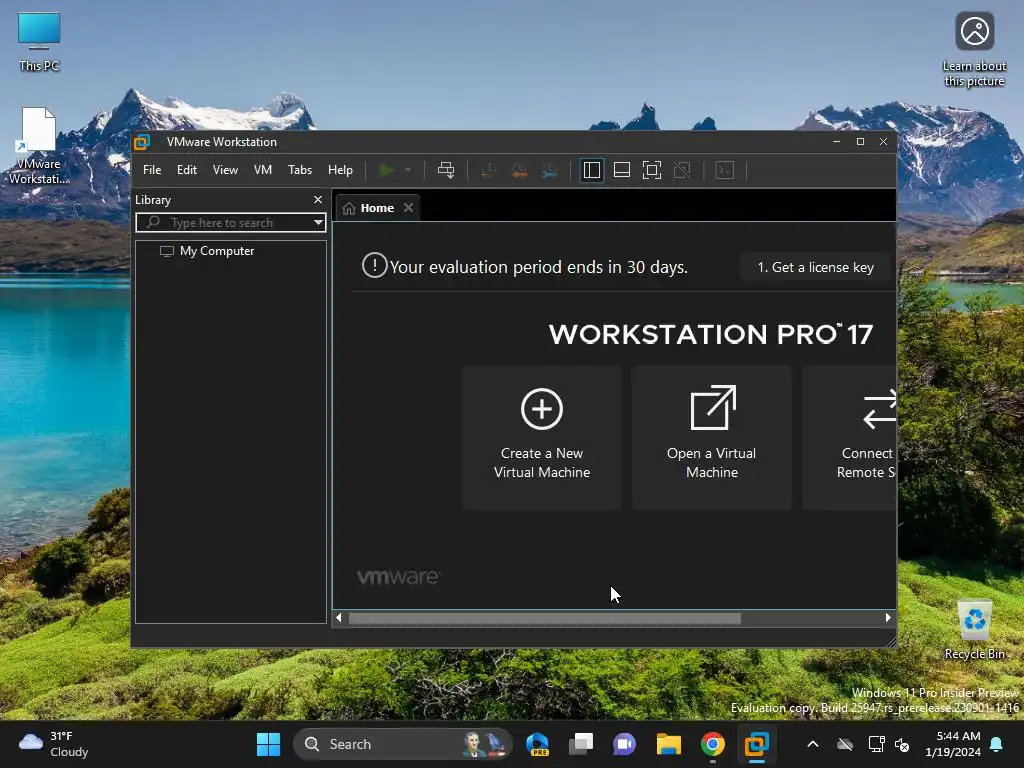Open the Windows Start menu
Image resolution: width=1024 pixels, height=768 pixels.
click(268, 744)
